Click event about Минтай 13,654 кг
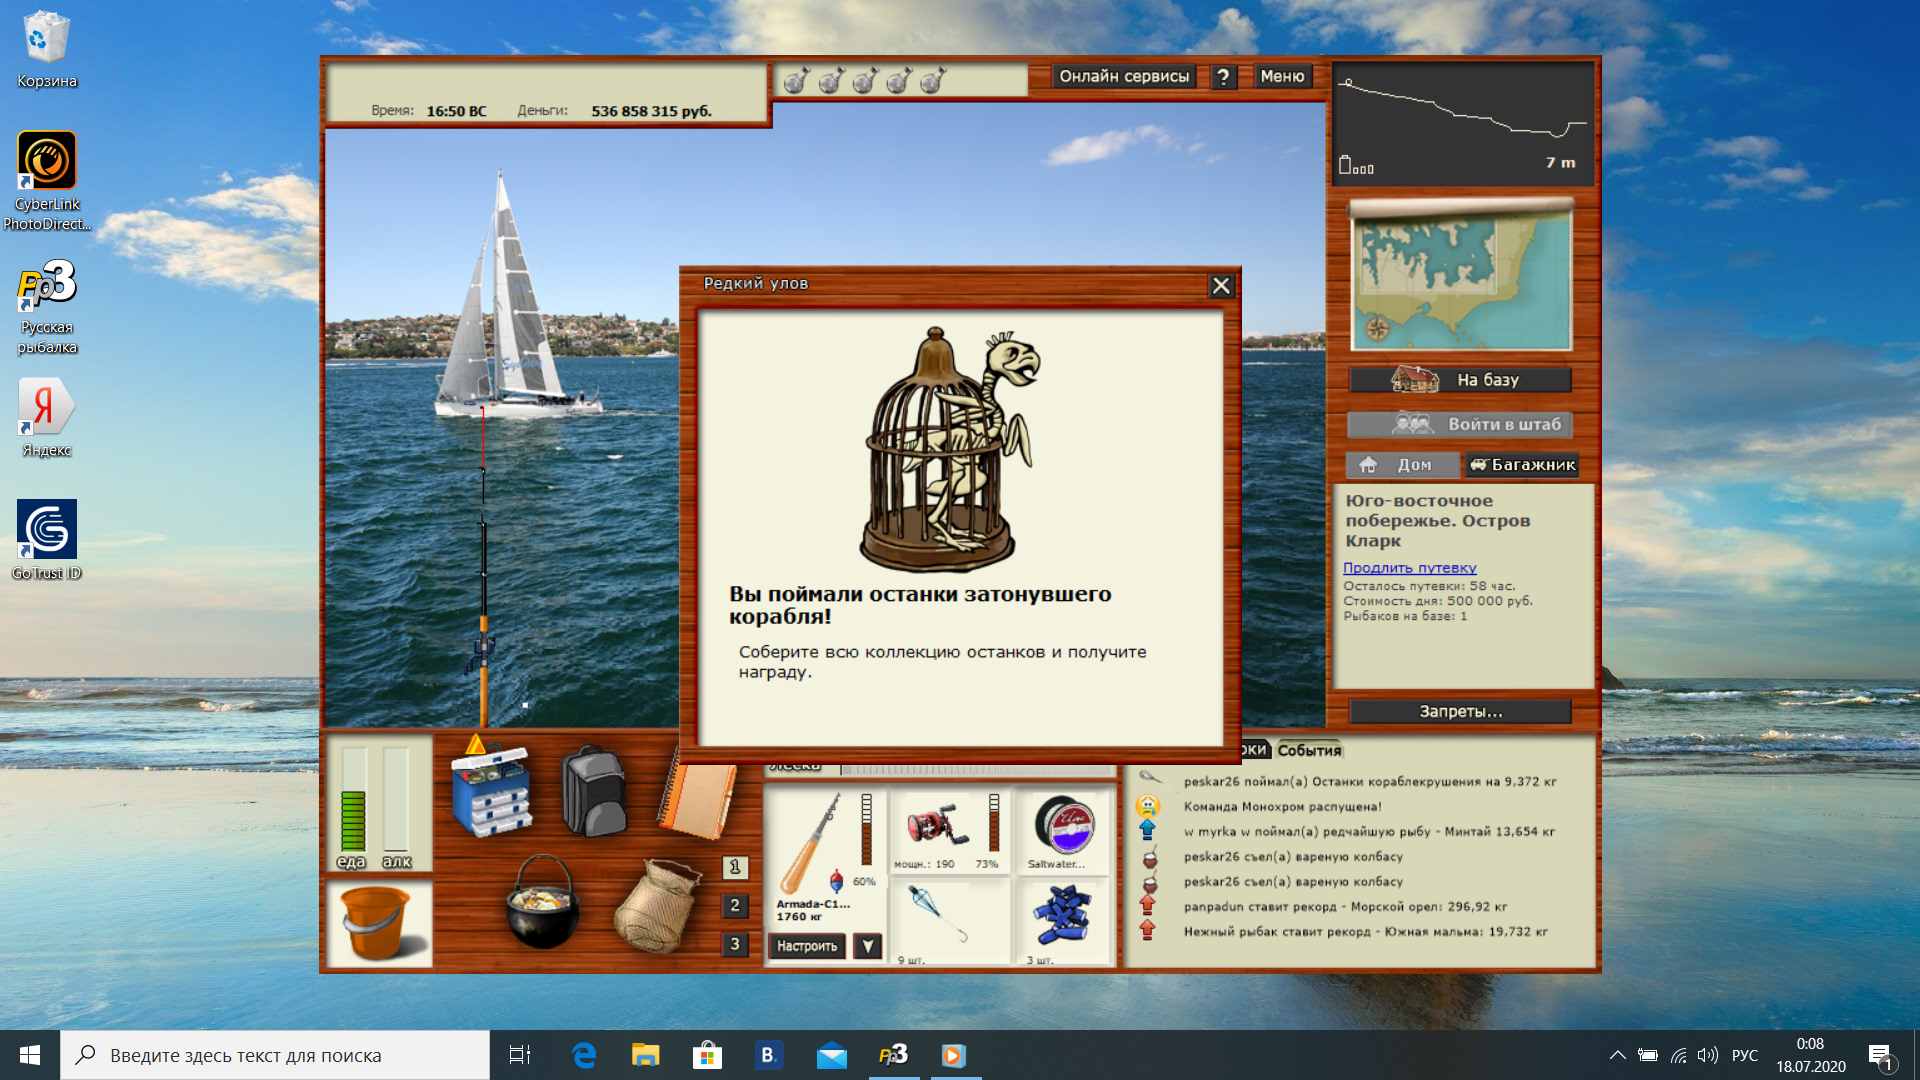 tap(1369, 832)
